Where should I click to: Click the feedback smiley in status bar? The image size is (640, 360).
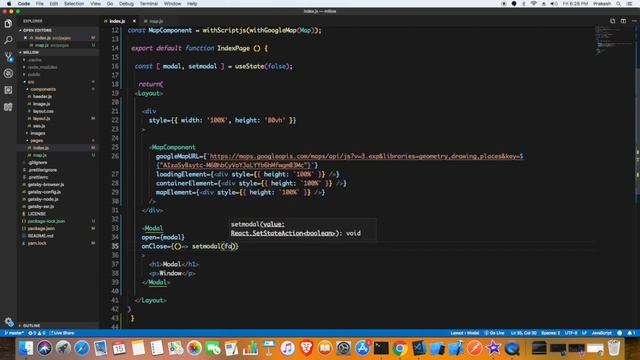tap(620, 333)
